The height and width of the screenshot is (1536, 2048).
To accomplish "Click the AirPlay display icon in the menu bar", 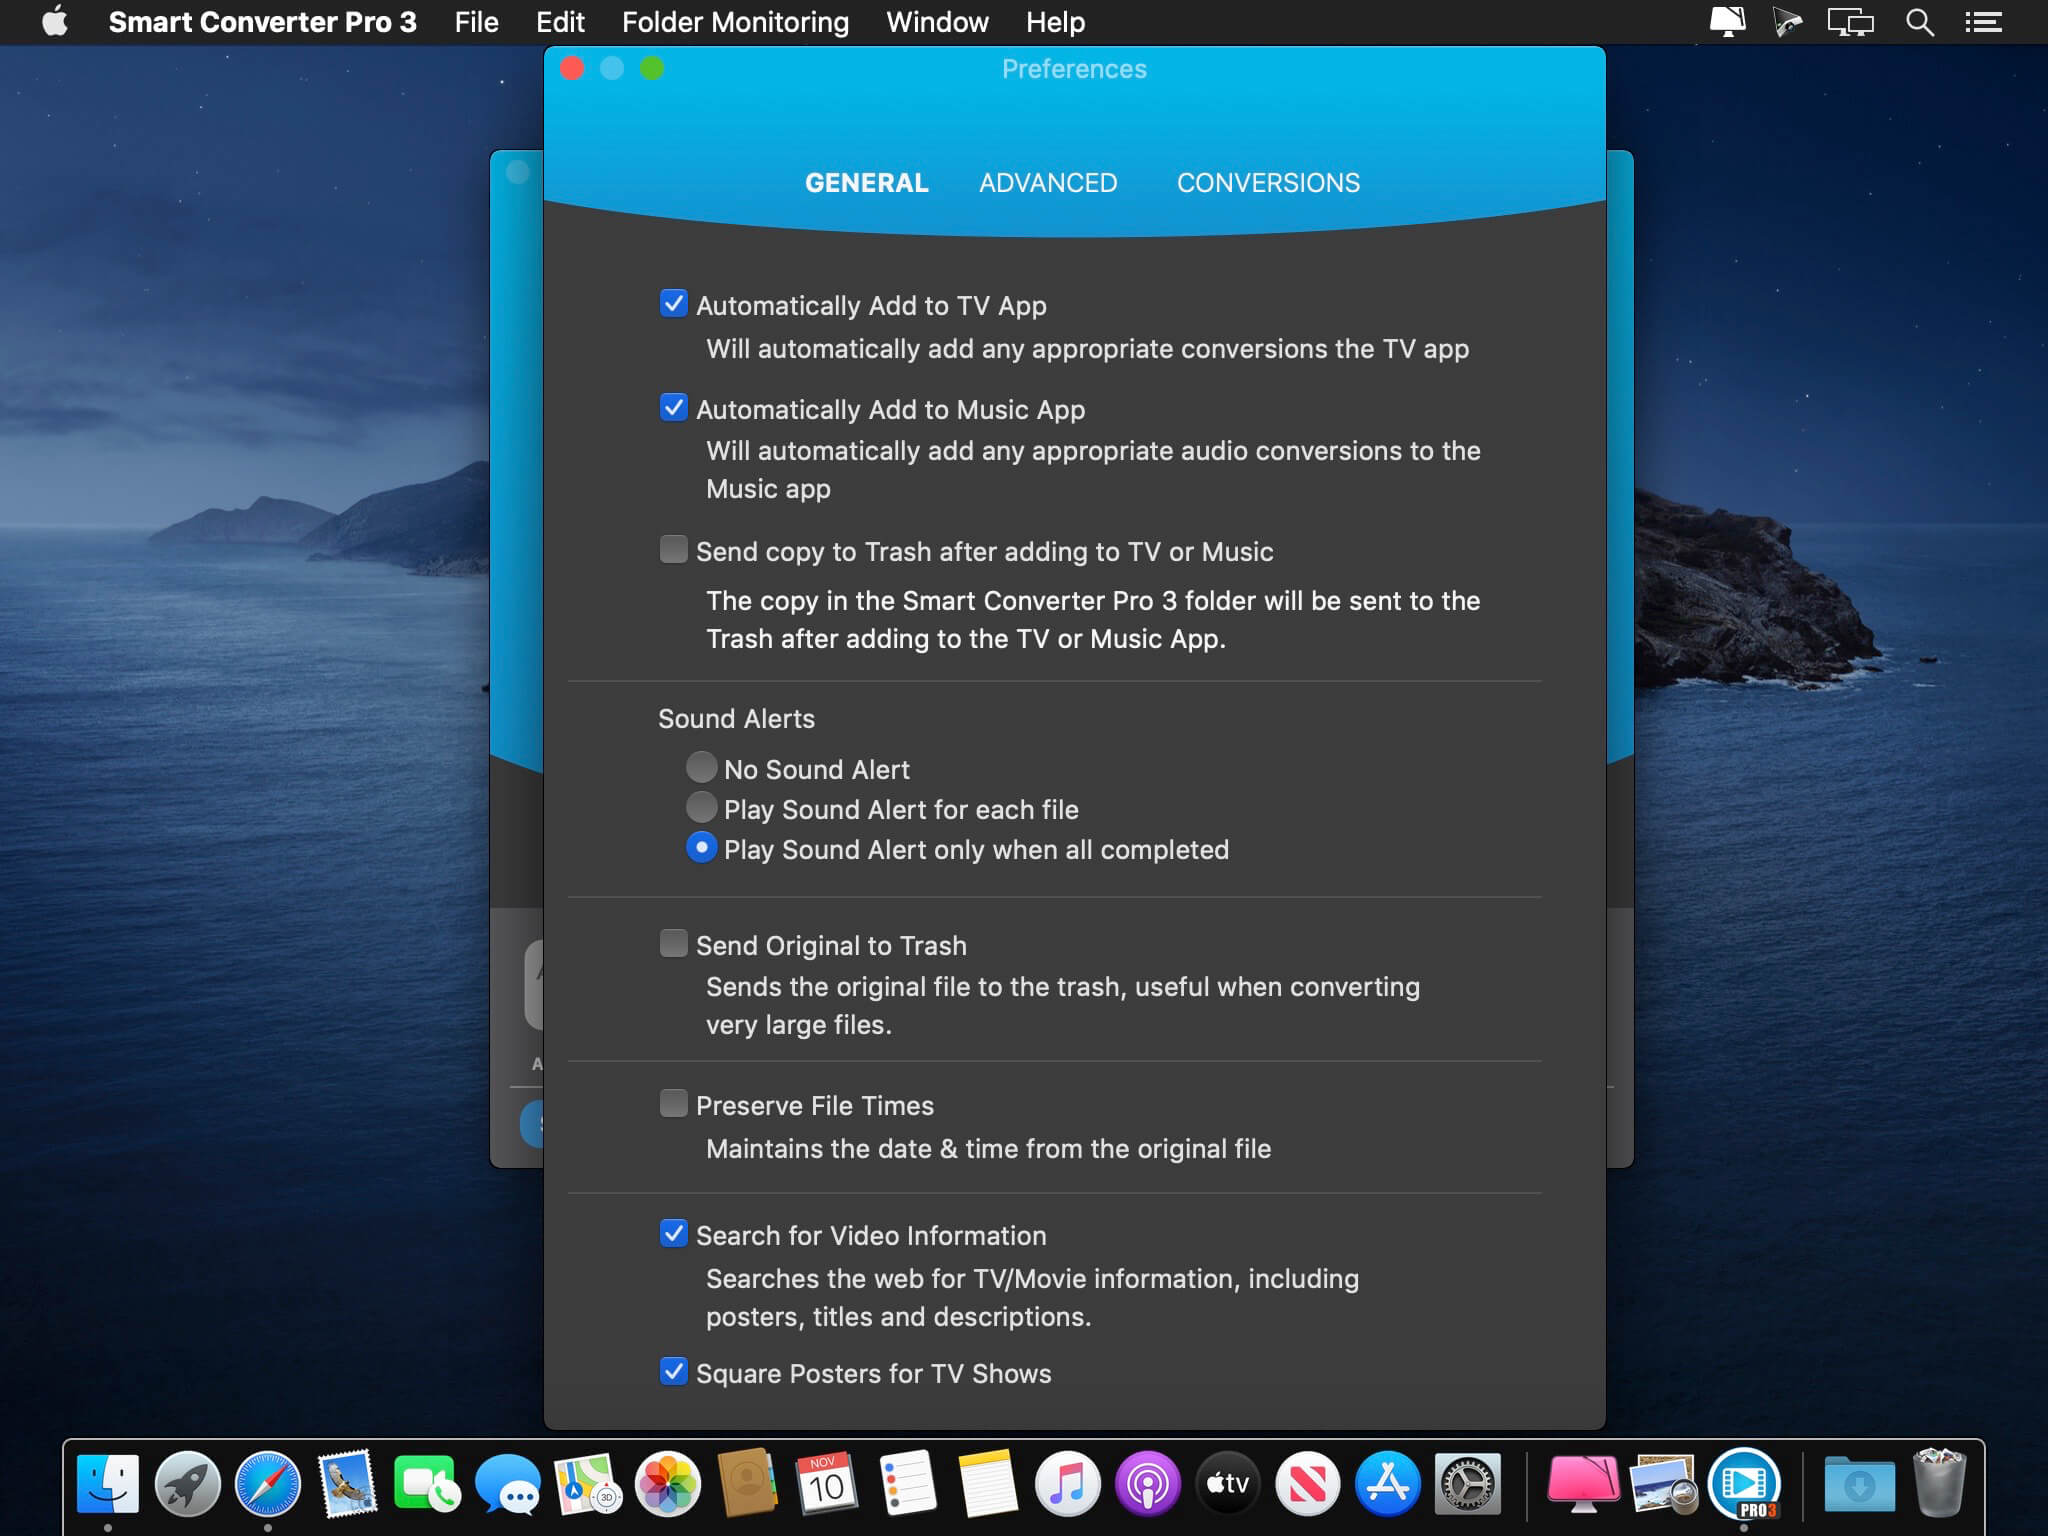I will (1852, 21).
